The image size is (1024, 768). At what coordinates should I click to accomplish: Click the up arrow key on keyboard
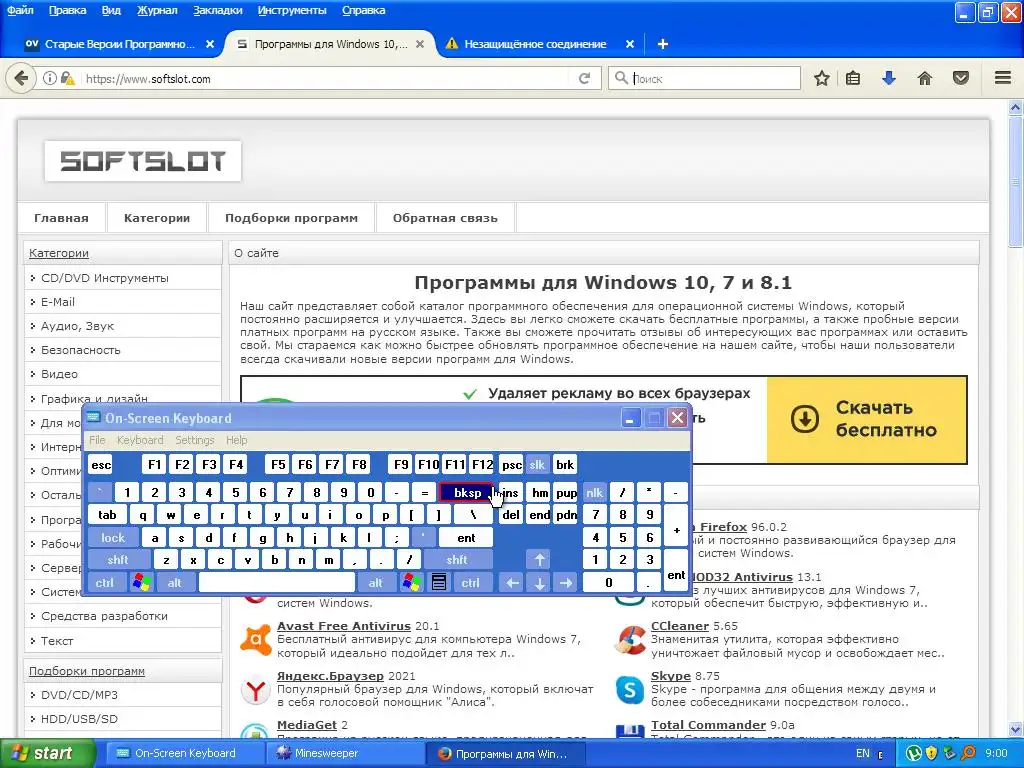tap(539, 560)
